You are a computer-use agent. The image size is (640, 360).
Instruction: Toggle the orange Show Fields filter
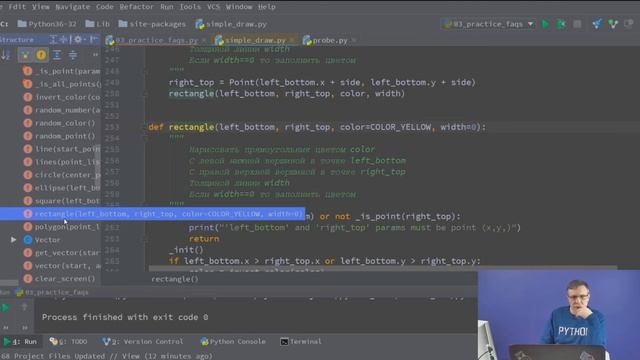coord(41,55)
